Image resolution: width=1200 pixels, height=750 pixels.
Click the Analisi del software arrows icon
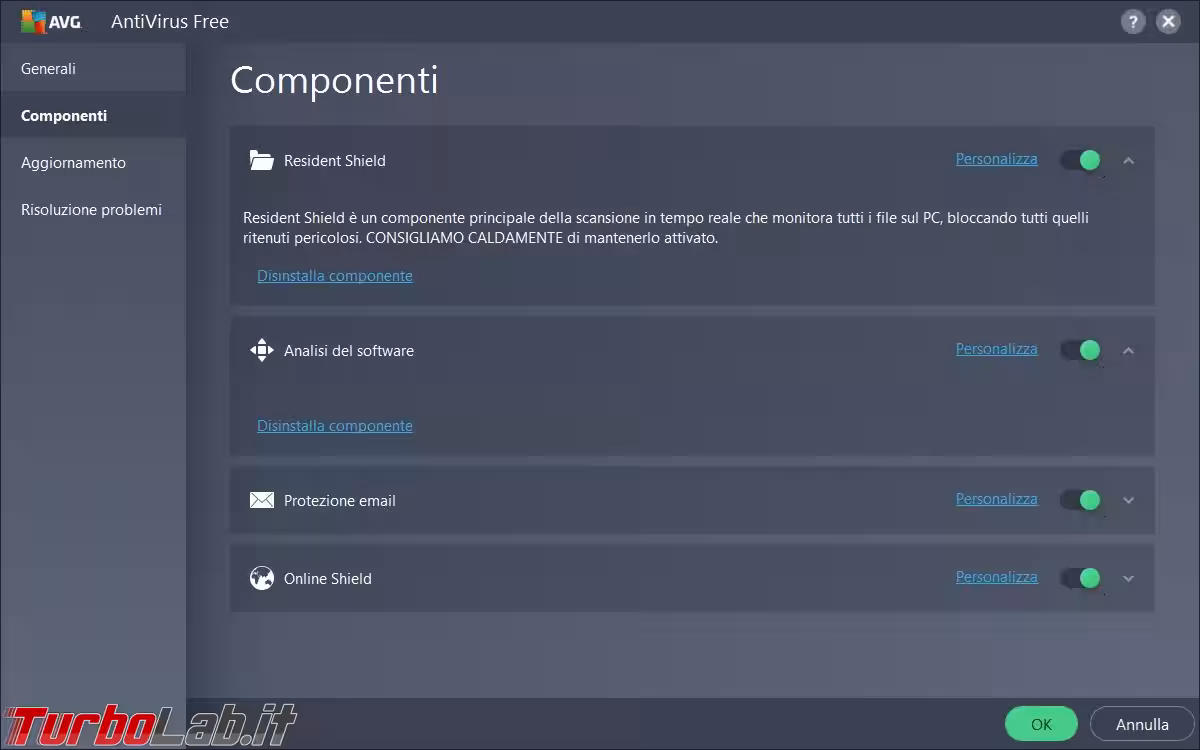pyautogui.click(x=261, y=350)
